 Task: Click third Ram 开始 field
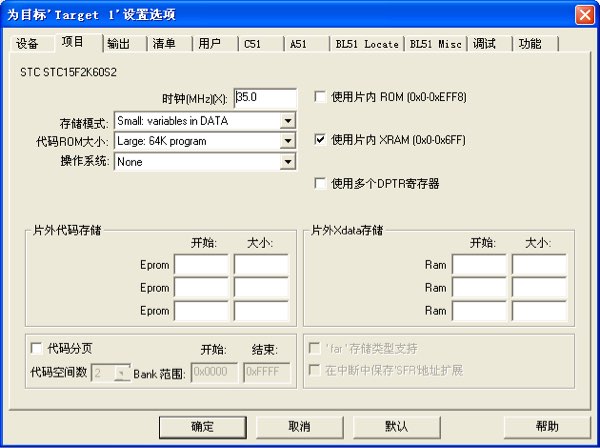tap(479, 311)
